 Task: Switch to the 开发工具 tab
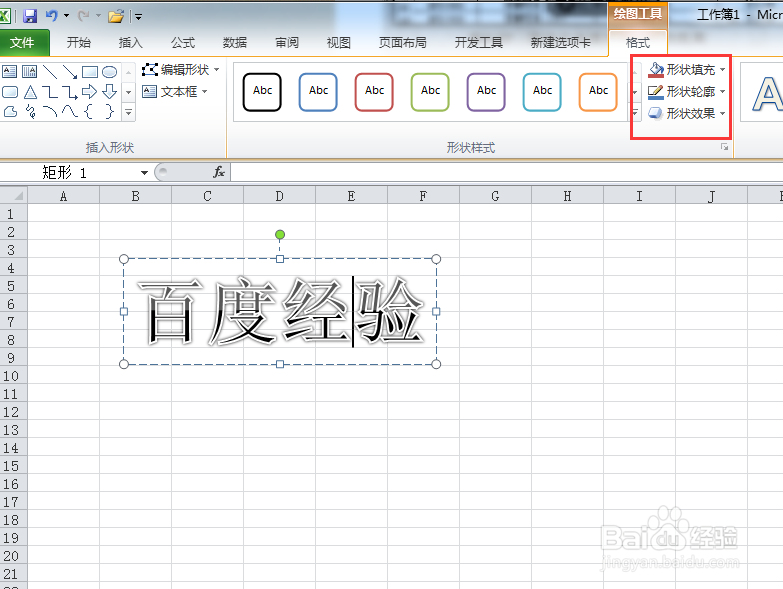[479, 43]
